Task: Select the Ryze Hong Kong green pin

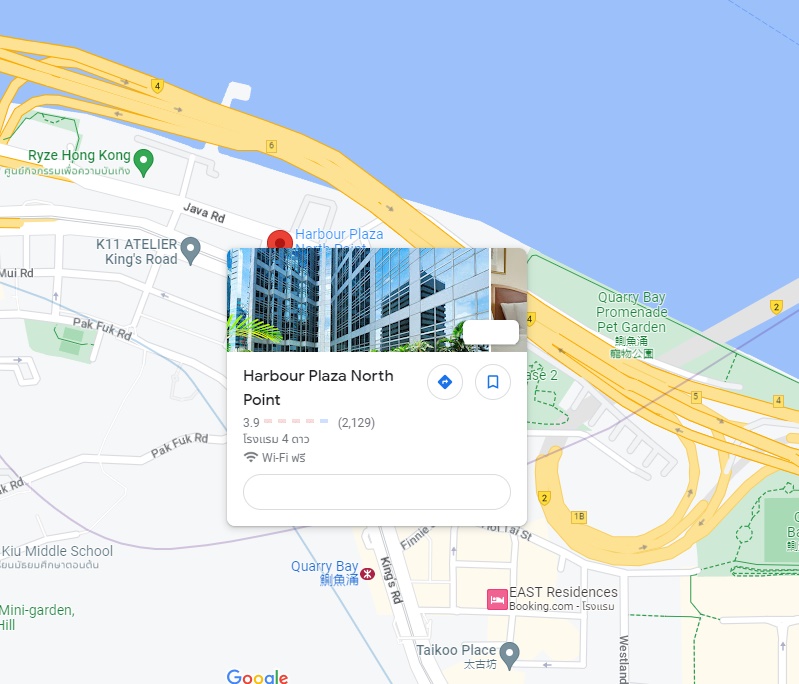Action: 144,163
